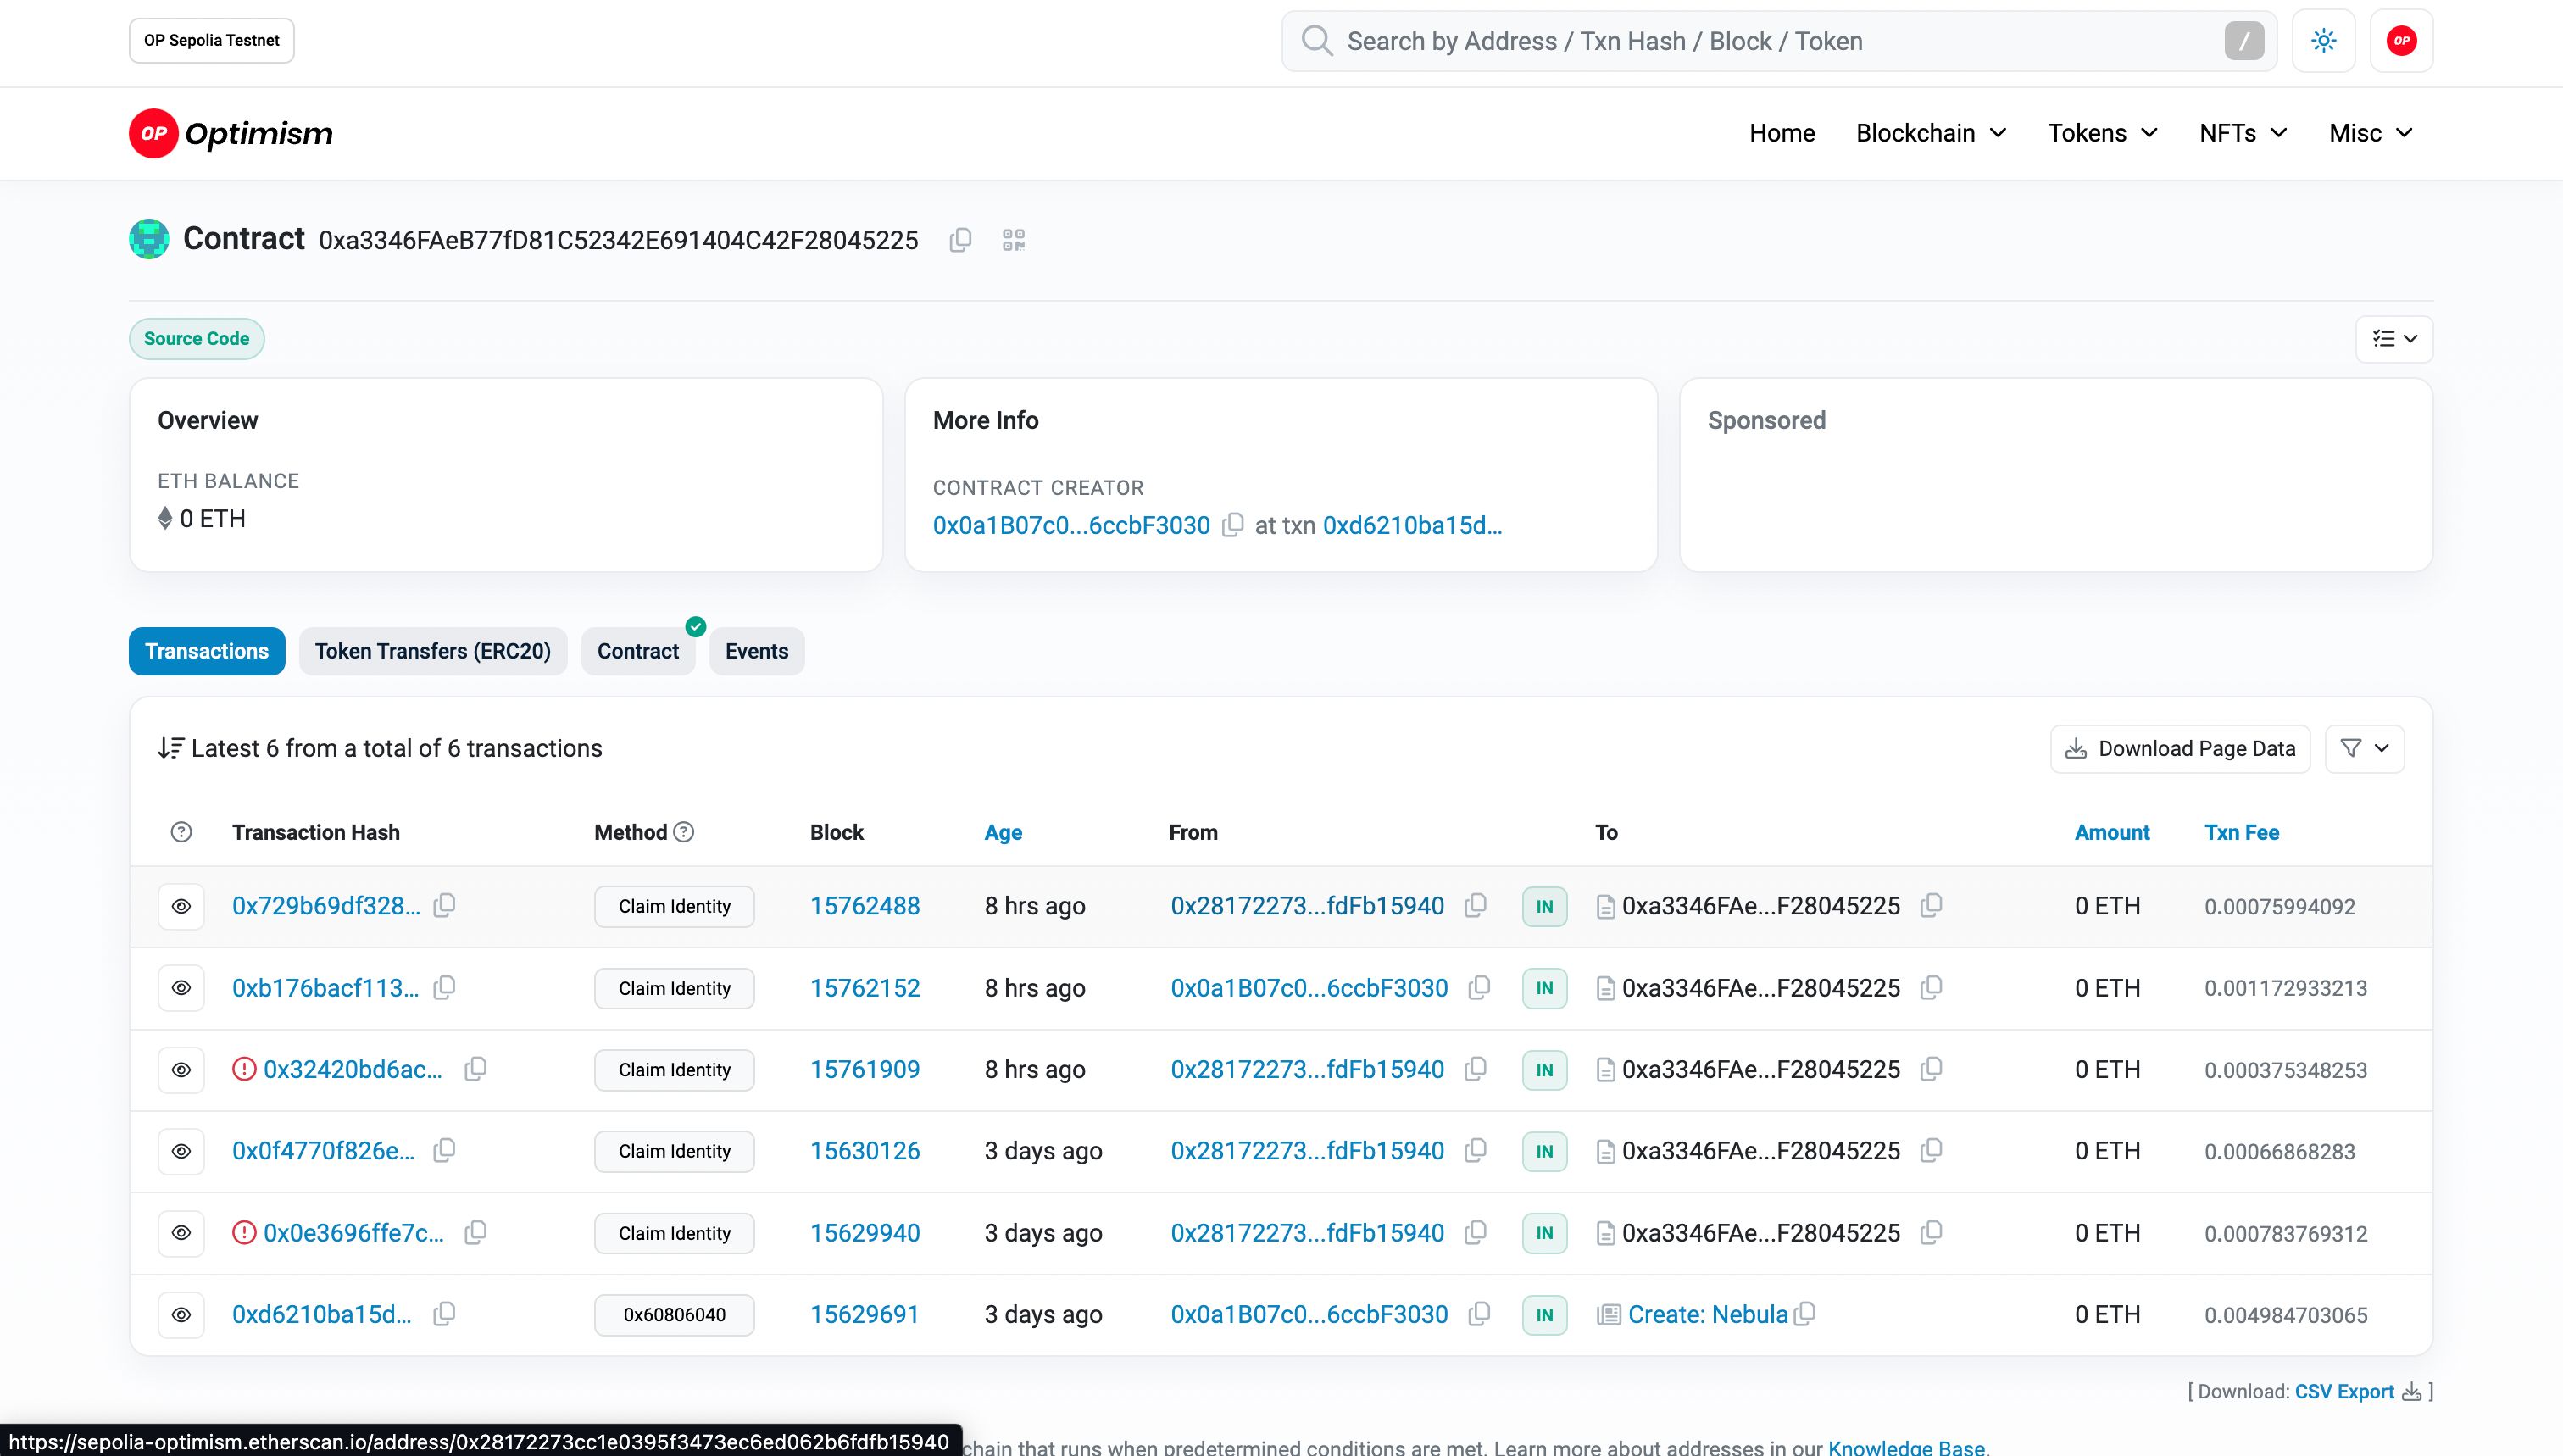Click the eye icon on fourth transaction row
Screen dimensions: 2563x1456
pyautogui.click(x=180, y=1152)
